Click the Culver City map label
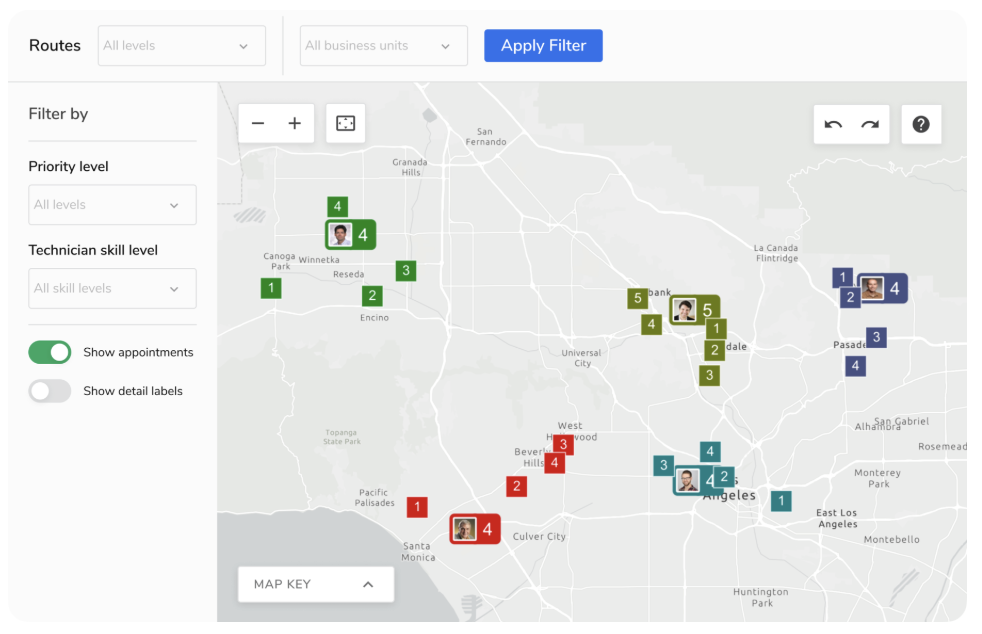The image size is (982, 634). (539, 536)
